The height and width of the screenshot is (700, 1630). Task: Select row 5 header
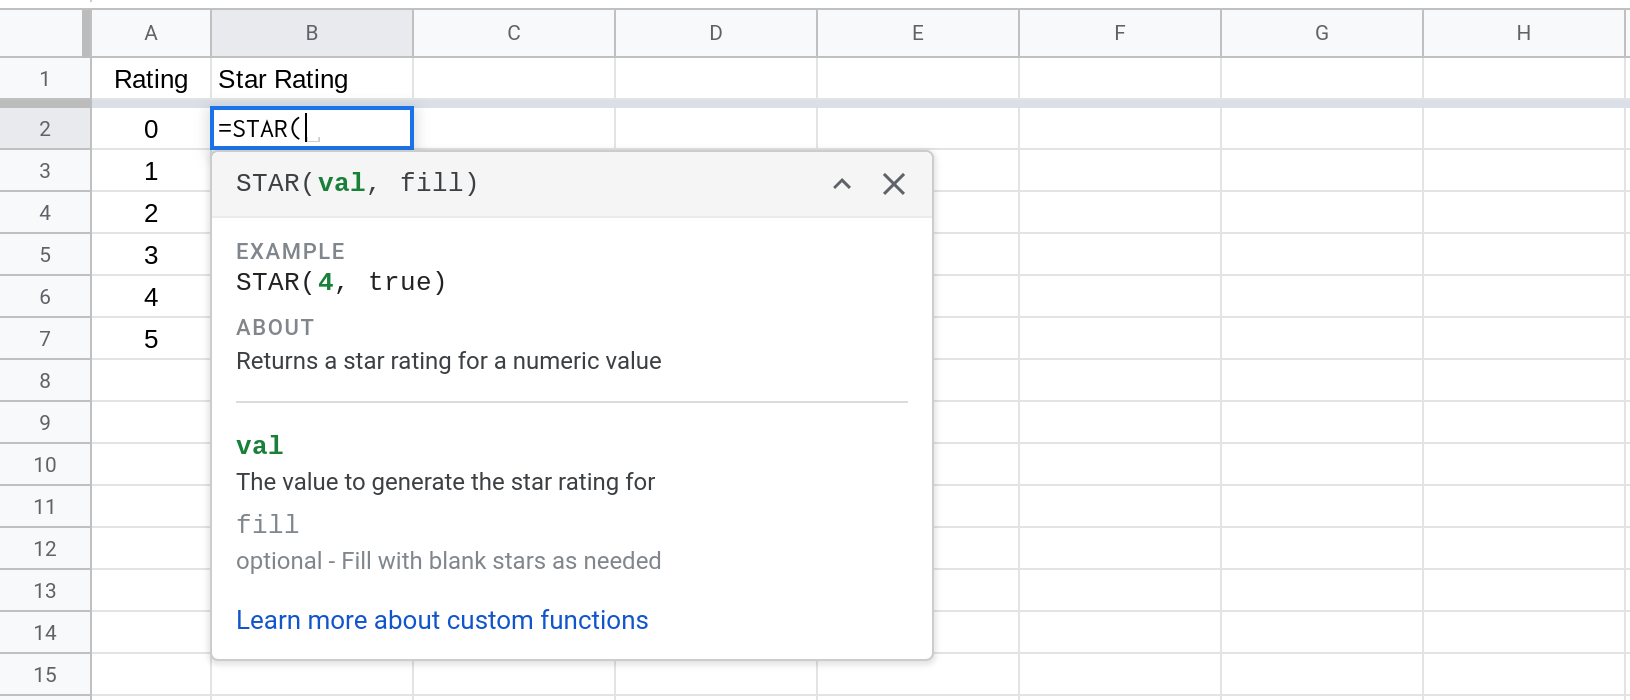click(45, 255)
